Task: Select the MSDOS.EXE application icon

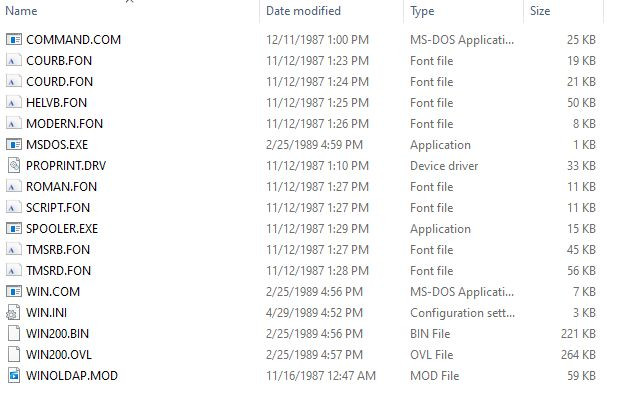Action: coord(13,145)
